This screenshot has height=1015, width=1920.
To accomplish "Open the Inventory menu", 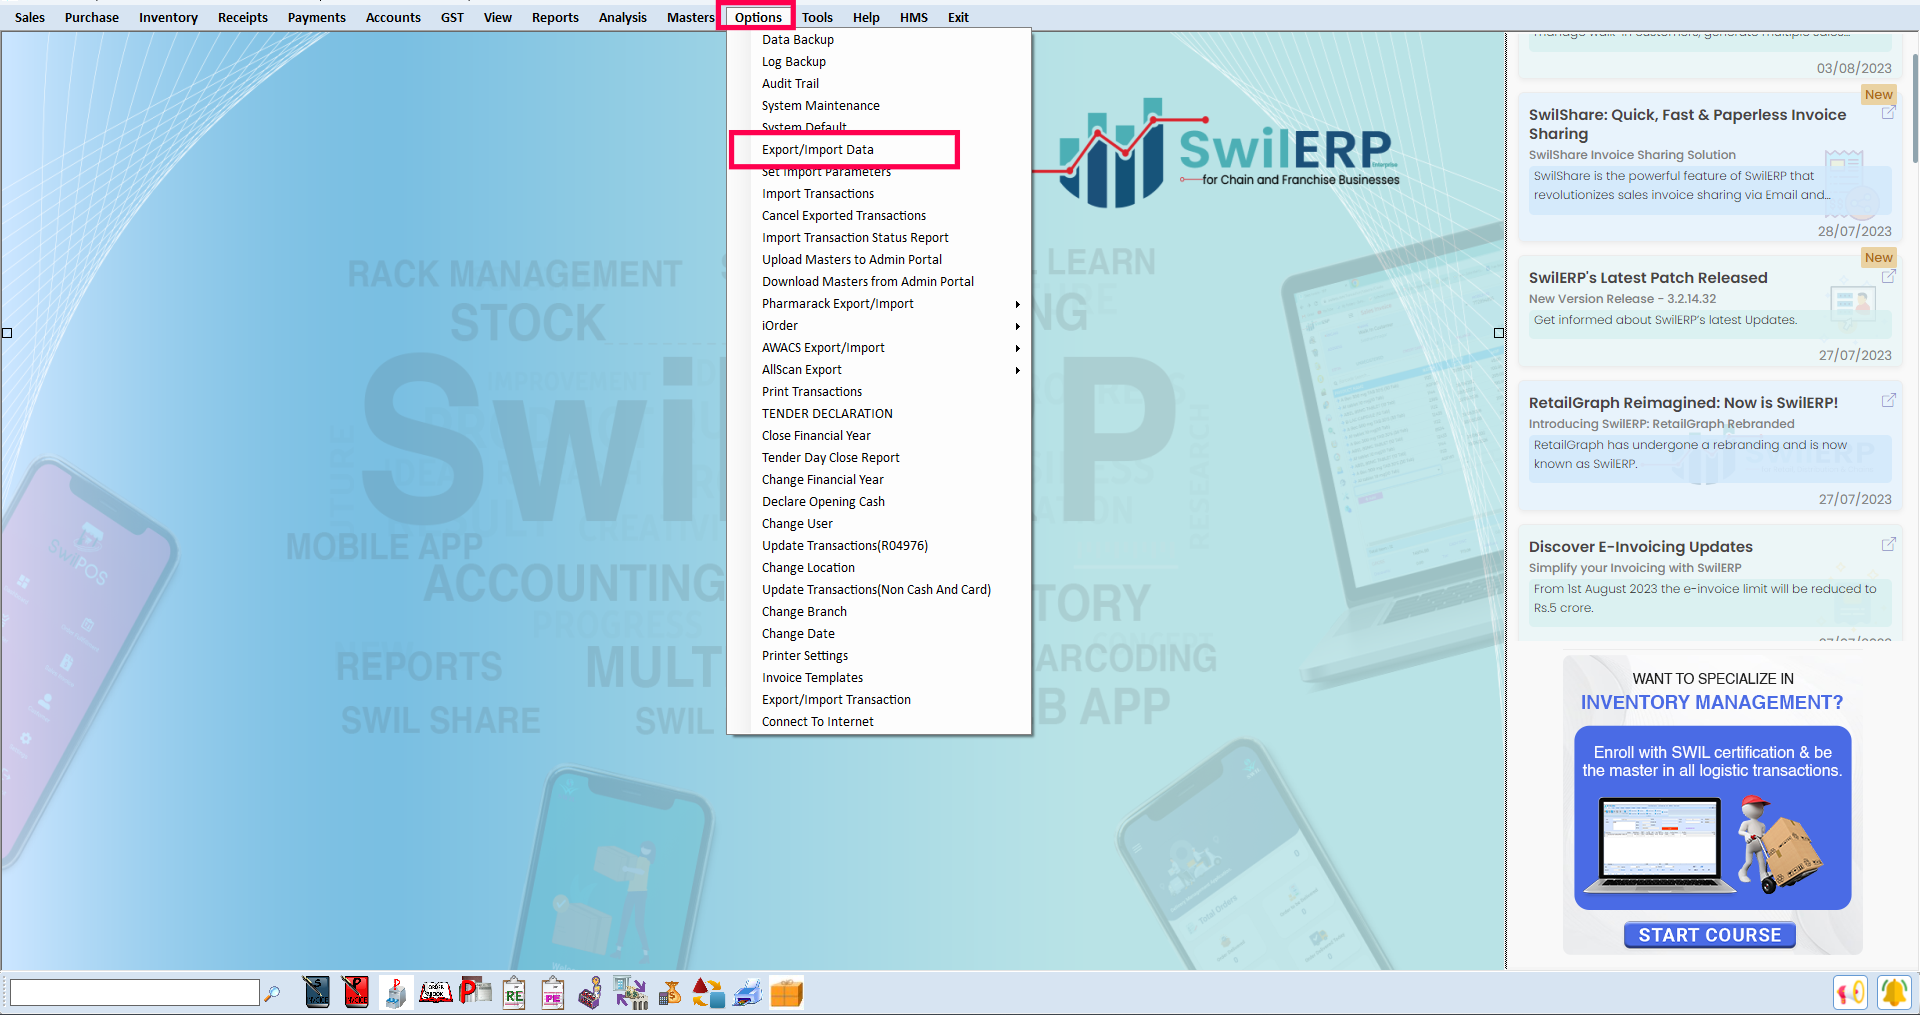I will (168, 17).
